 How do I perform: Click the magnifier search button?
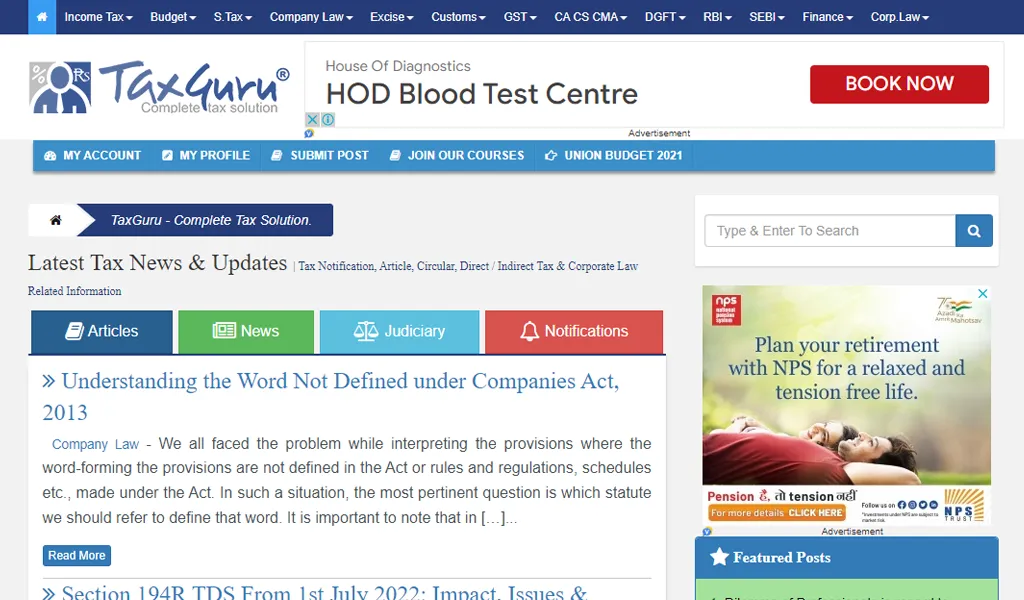pos(974,230)
